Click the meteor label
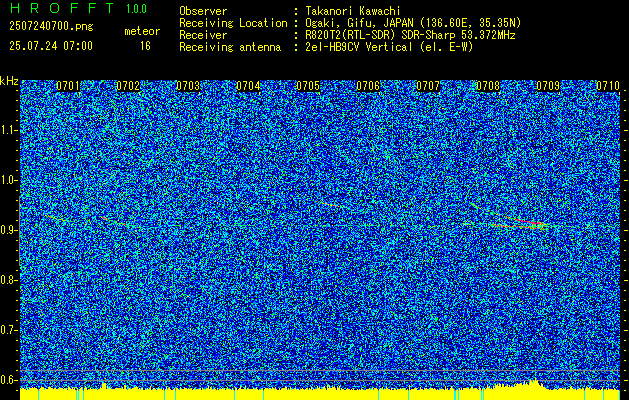 tap(142, 31)
